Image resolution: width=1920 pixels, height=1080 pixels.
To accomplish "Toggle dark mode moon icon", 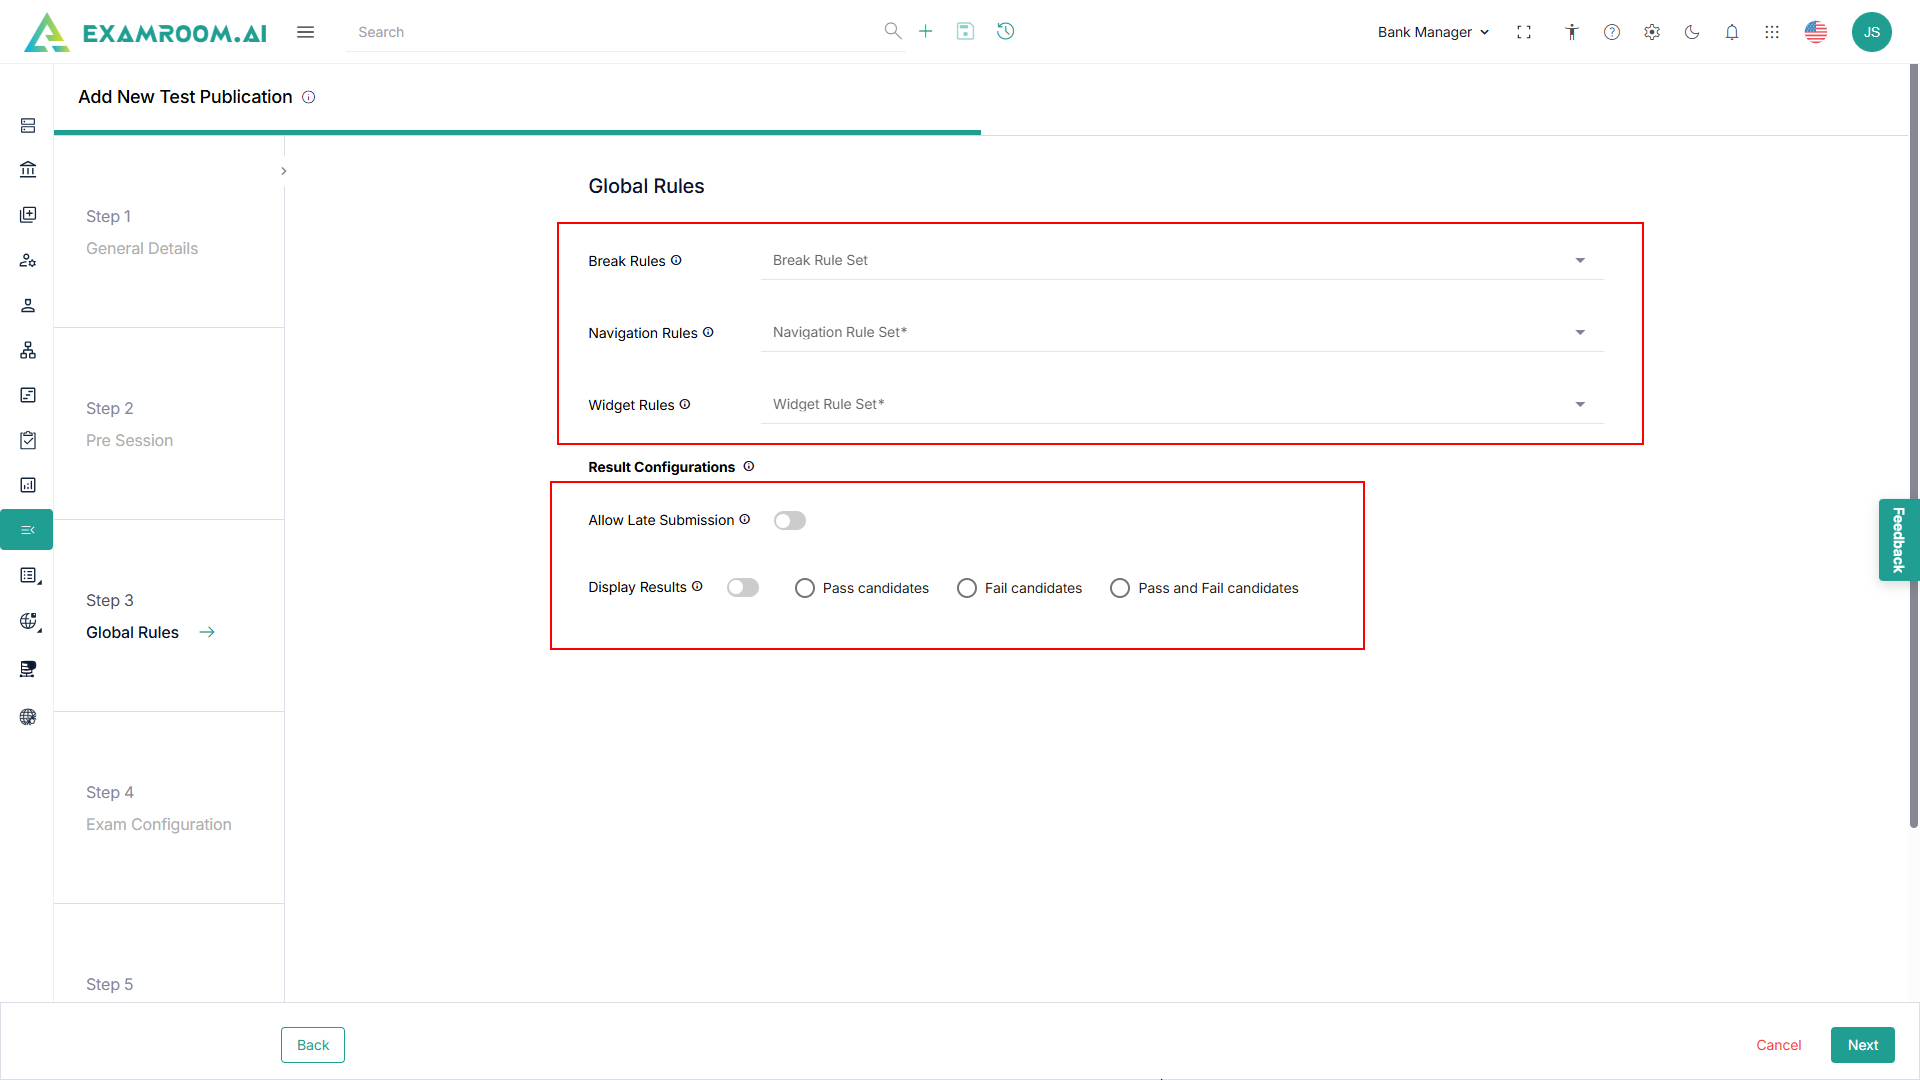I will (x=1692, y=32).
